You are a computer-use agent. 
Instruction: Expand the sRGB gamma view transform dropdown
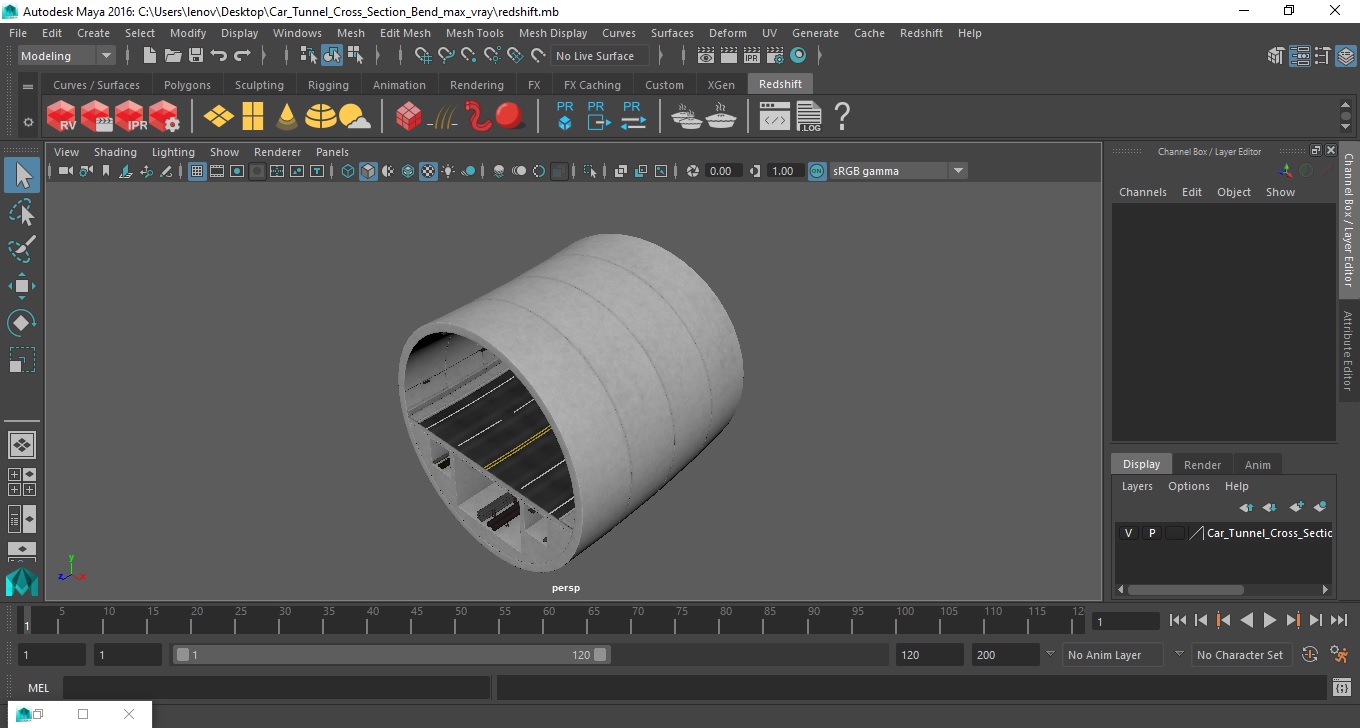pyautogui.click(x=957, y=171)
